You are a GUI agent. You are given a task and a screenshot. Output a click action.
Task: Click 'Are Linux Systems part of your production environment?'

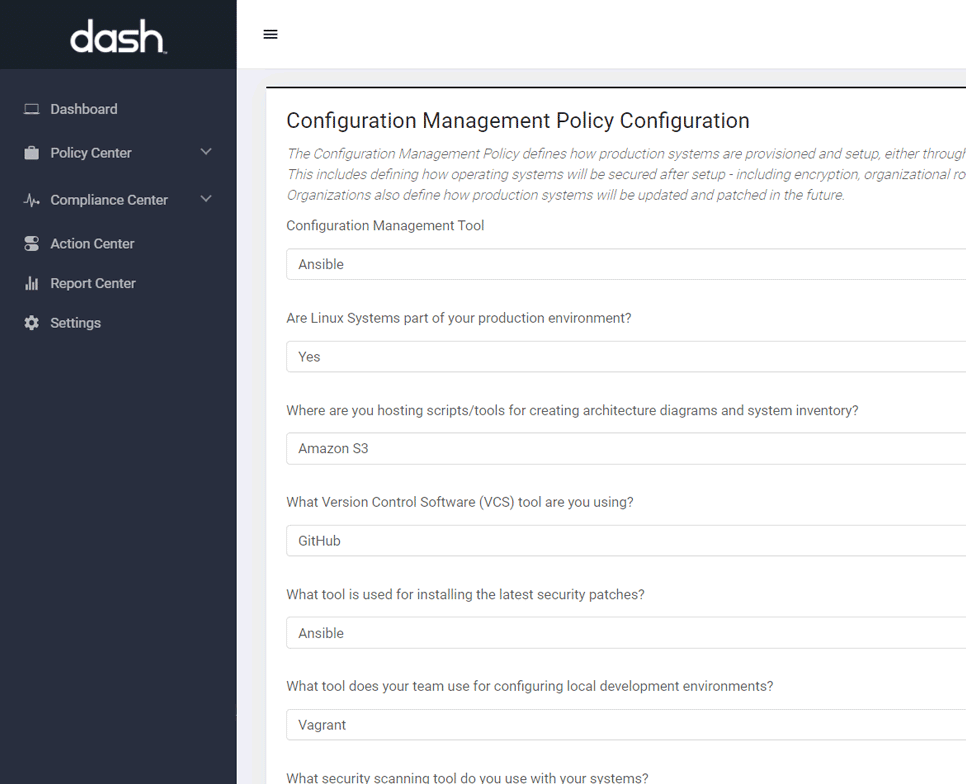(x=458, y=318)
